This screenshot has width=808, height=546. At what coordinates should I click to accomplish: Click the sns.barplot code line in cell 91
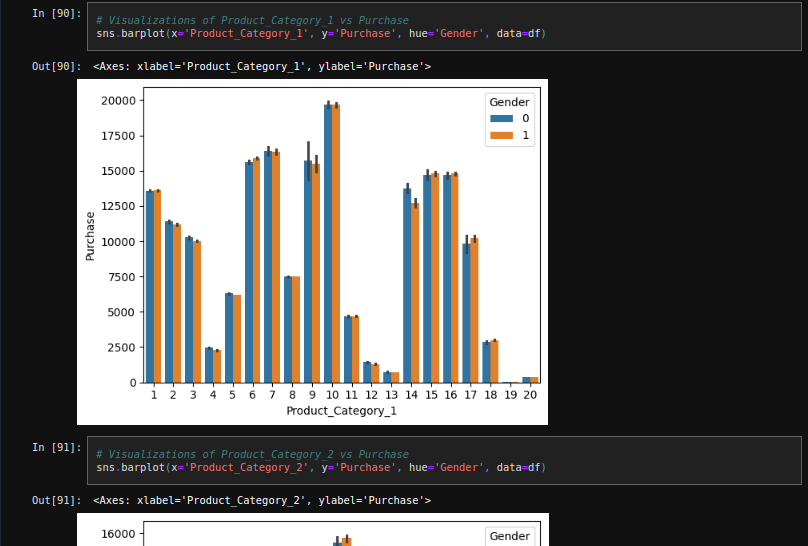[x=321, y=467]
